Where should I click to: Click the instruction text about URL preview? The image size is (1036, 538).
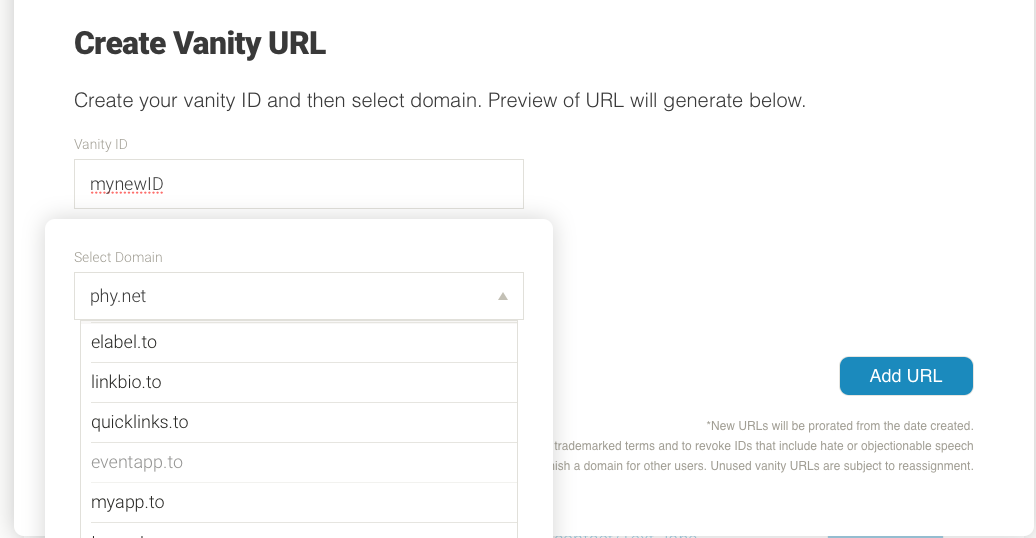click(440, 101)
